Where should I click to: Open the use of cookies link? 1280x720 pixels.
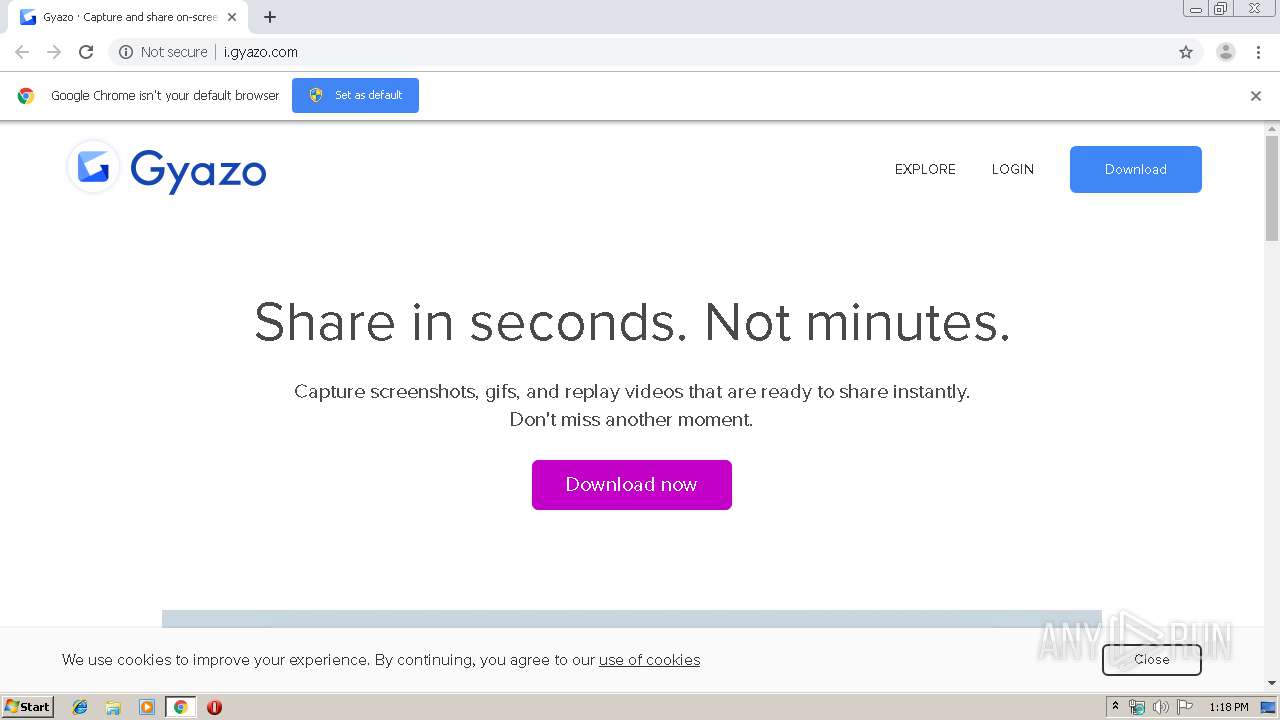649,660
